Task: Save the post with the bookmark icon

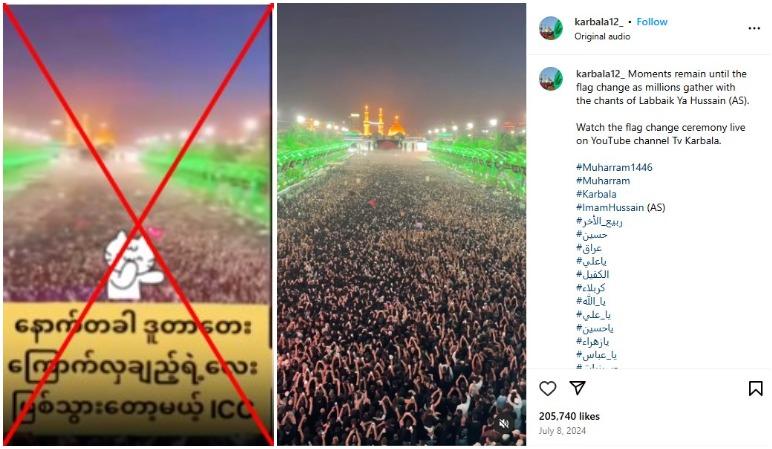Action: 755,388
